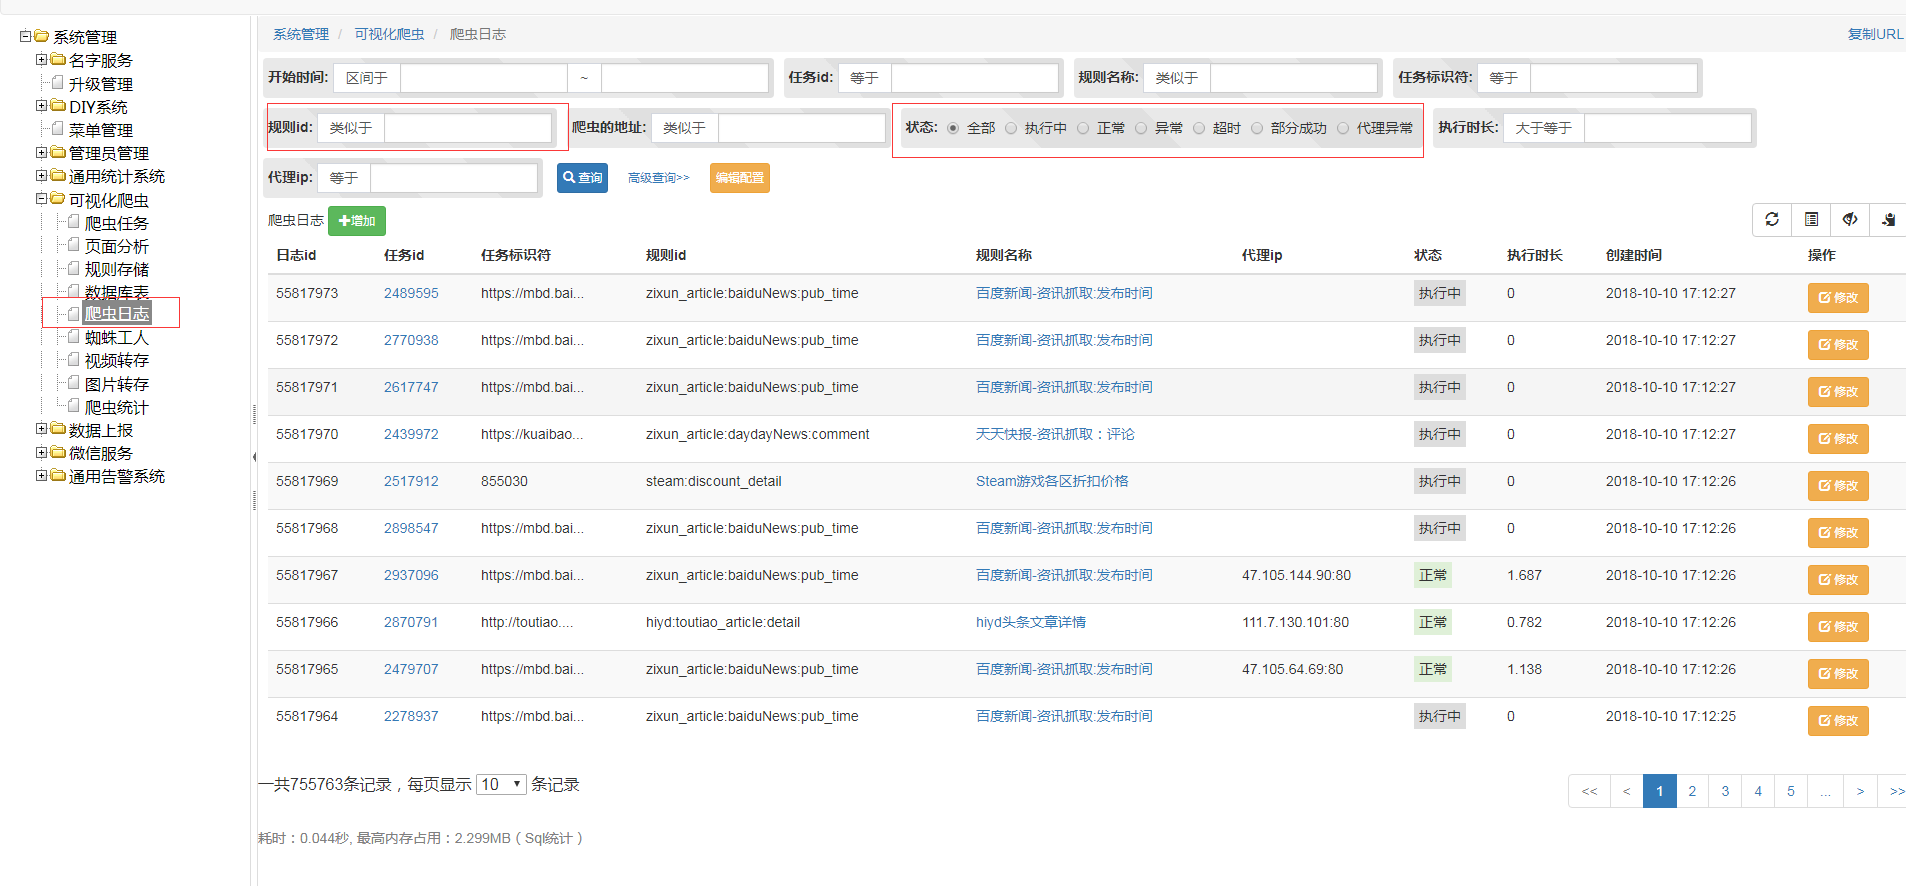Click the 页面分析 page icon
This screenshot has height=886, width=1906.
click(x=74, y=245)
